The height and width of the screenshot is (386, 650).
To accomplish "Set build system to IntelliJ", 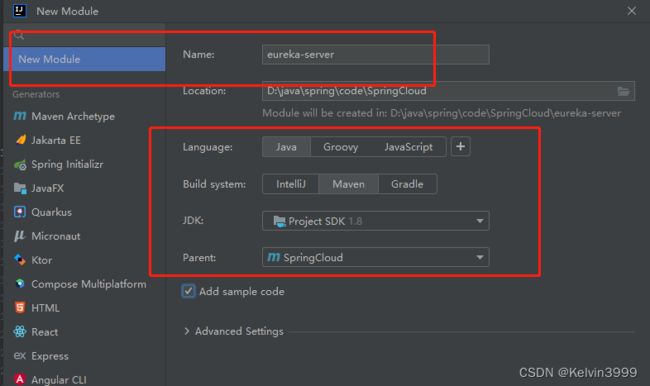I will pos(291,184).
